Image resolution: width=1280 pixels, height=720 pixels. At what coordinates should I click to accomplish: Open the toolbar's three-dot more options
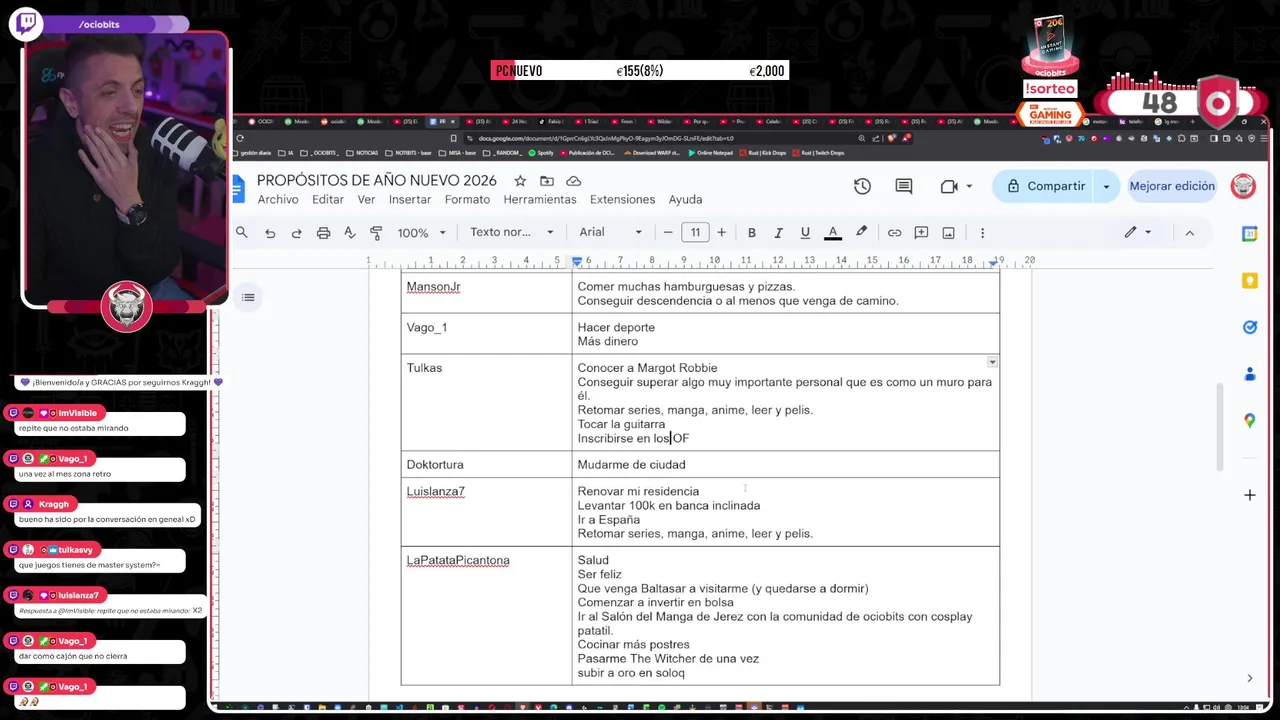982,232
